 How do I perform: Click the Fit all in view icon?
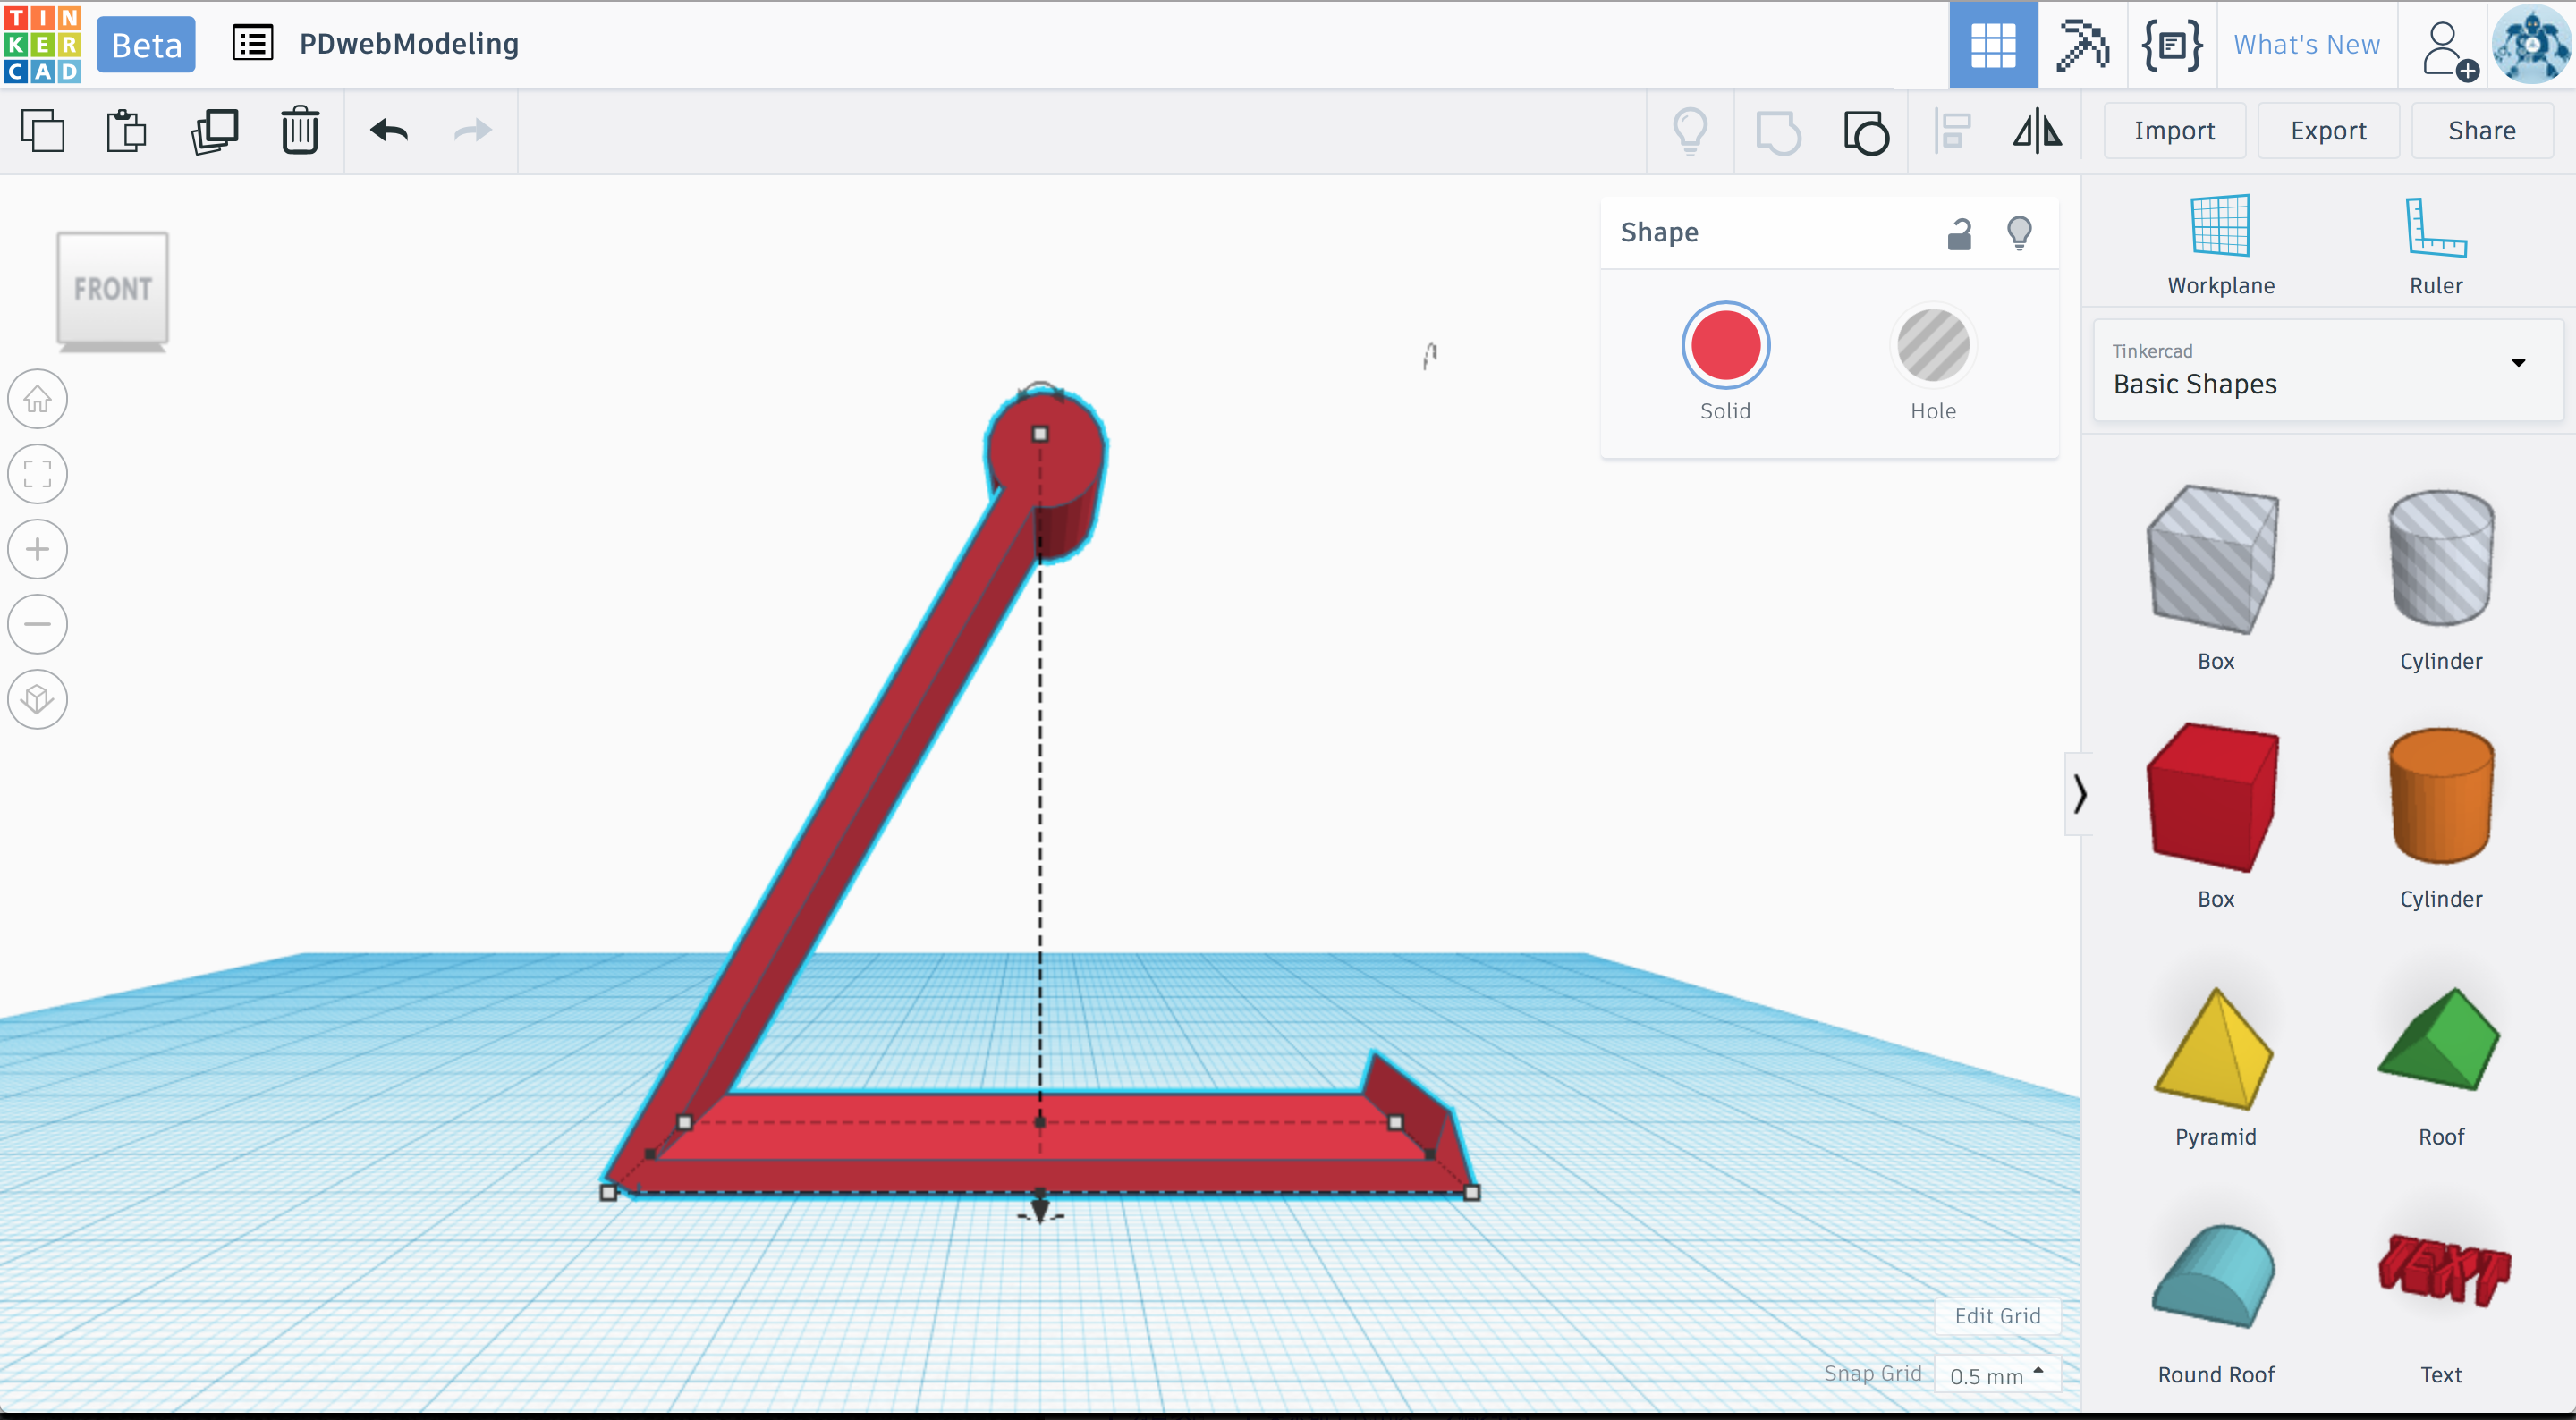coord(38,474)
